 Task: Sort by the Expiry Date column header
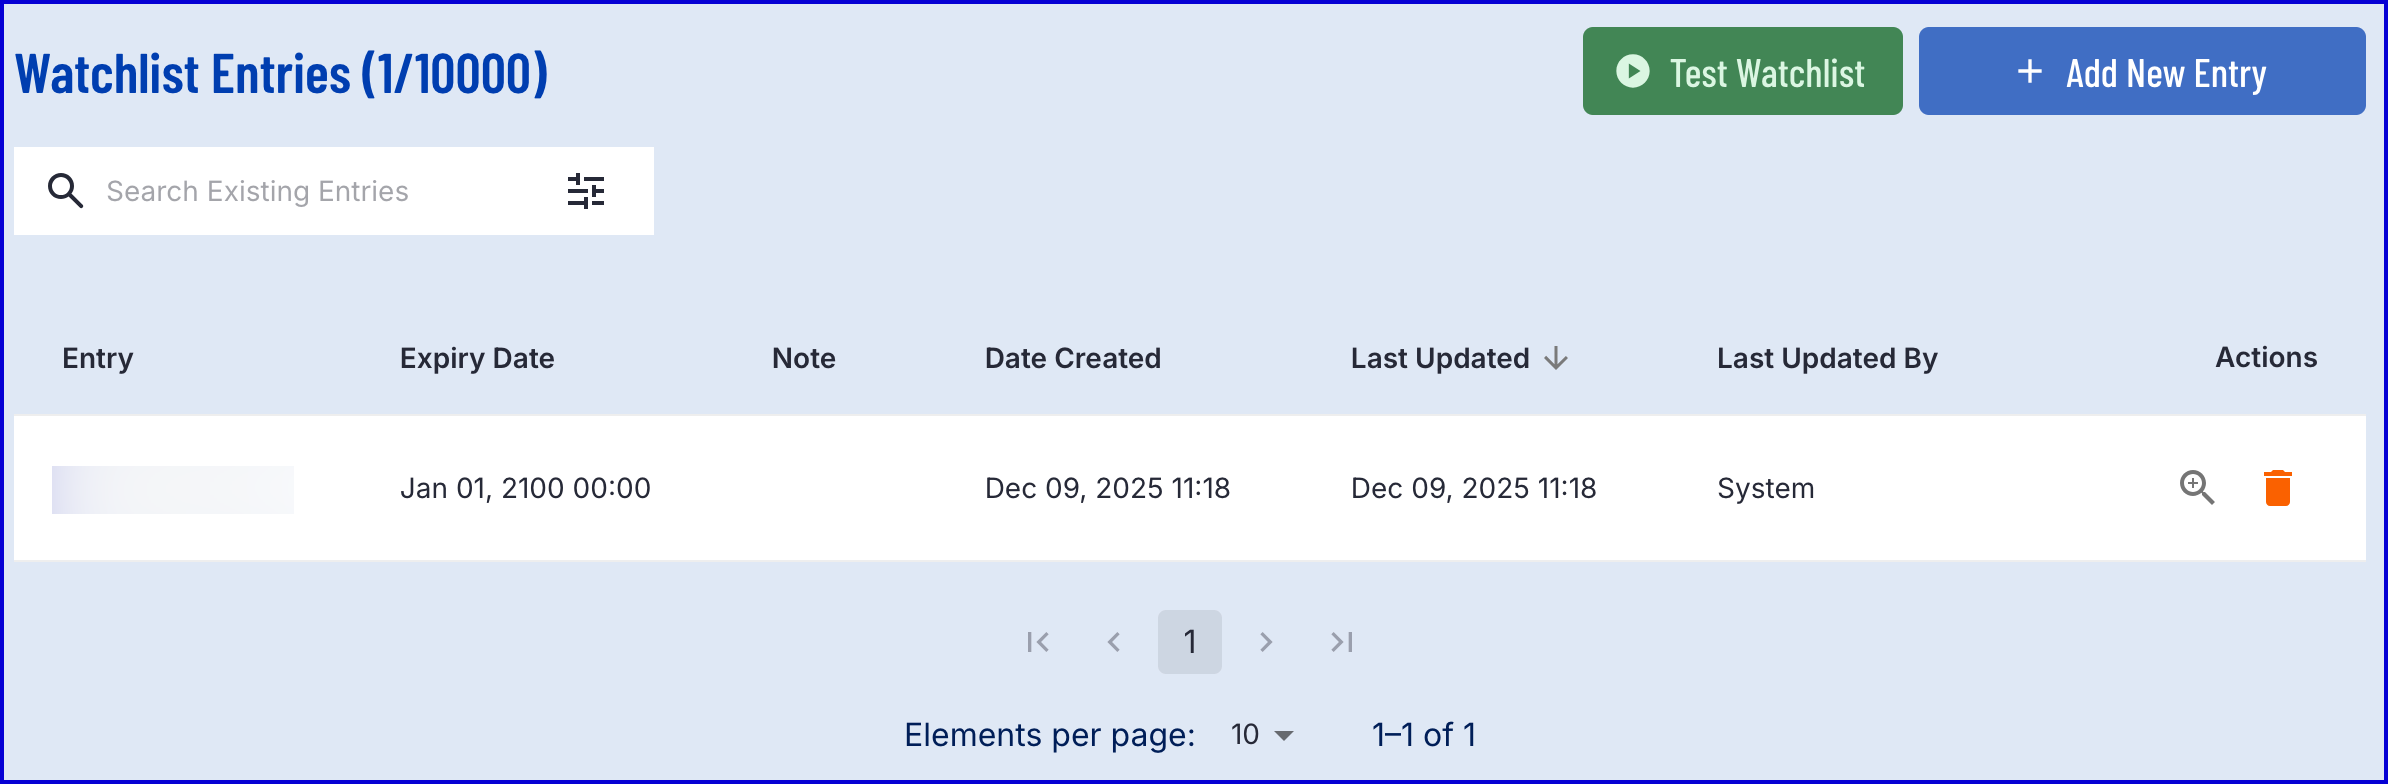coord(477,358)
